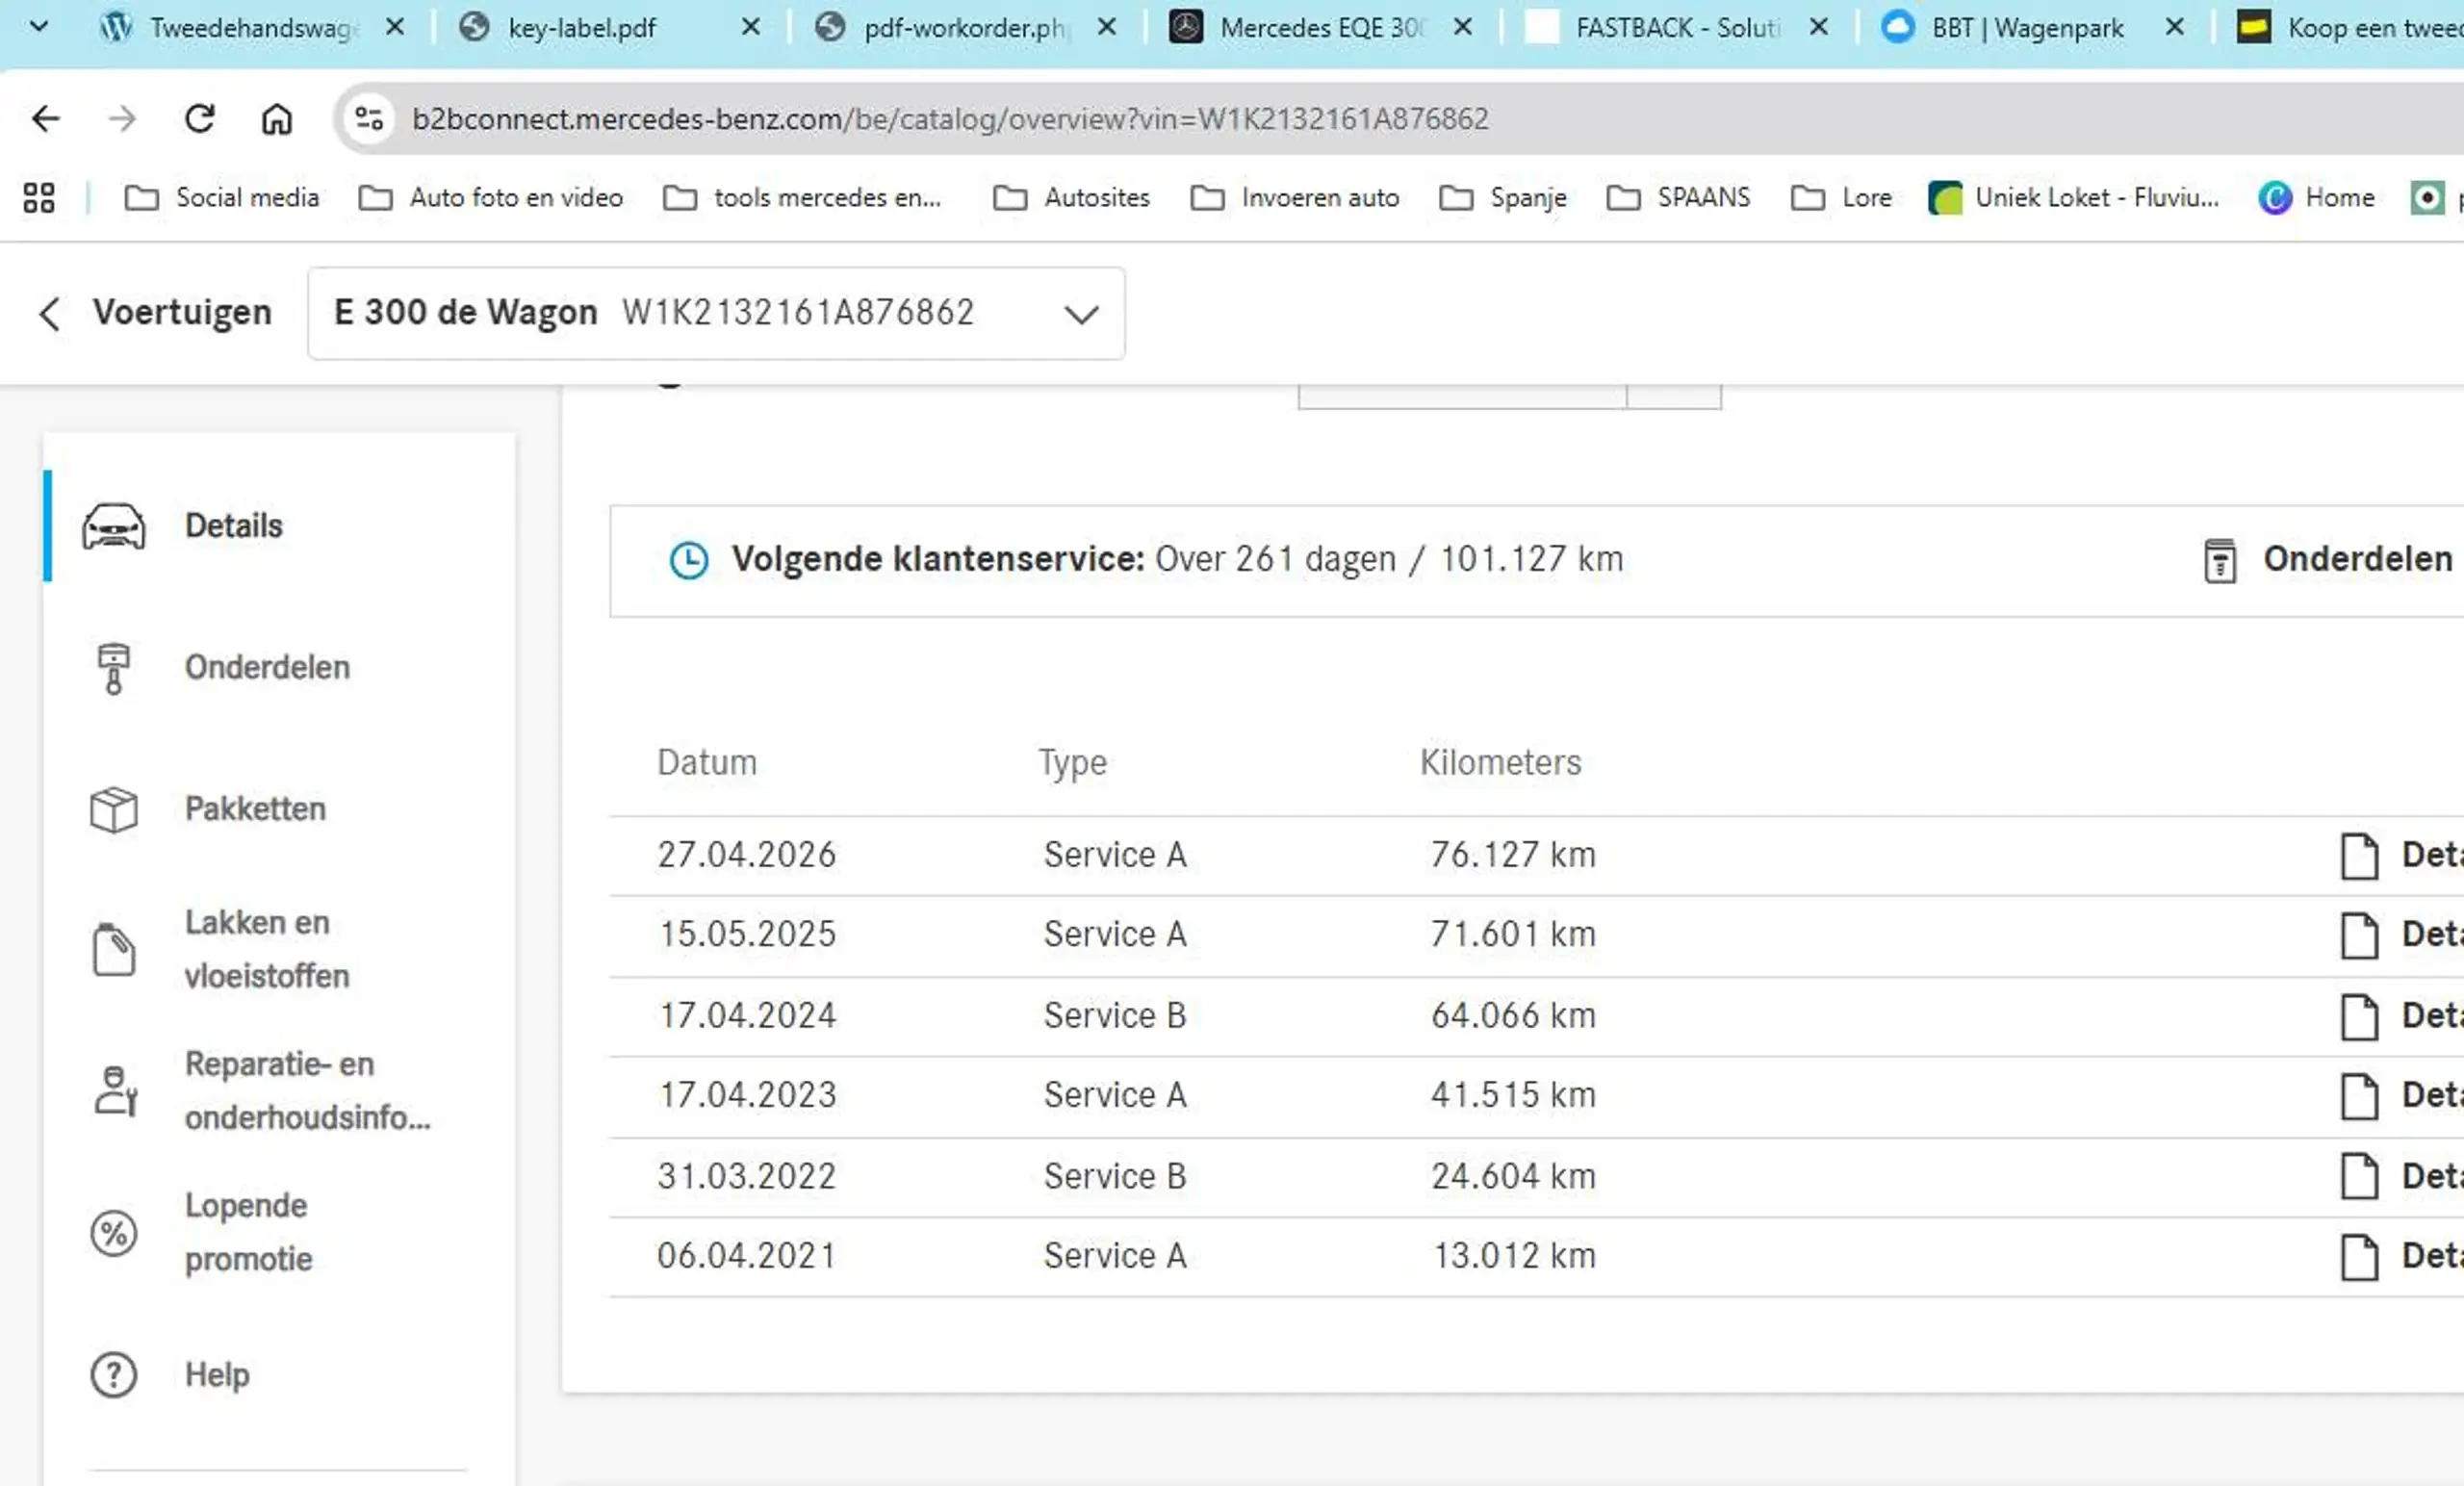This screenshot has height=1486, width=2464.
Task: Open details document icon for 27.04.2026 service
Action: click(x=2360, y=856)
